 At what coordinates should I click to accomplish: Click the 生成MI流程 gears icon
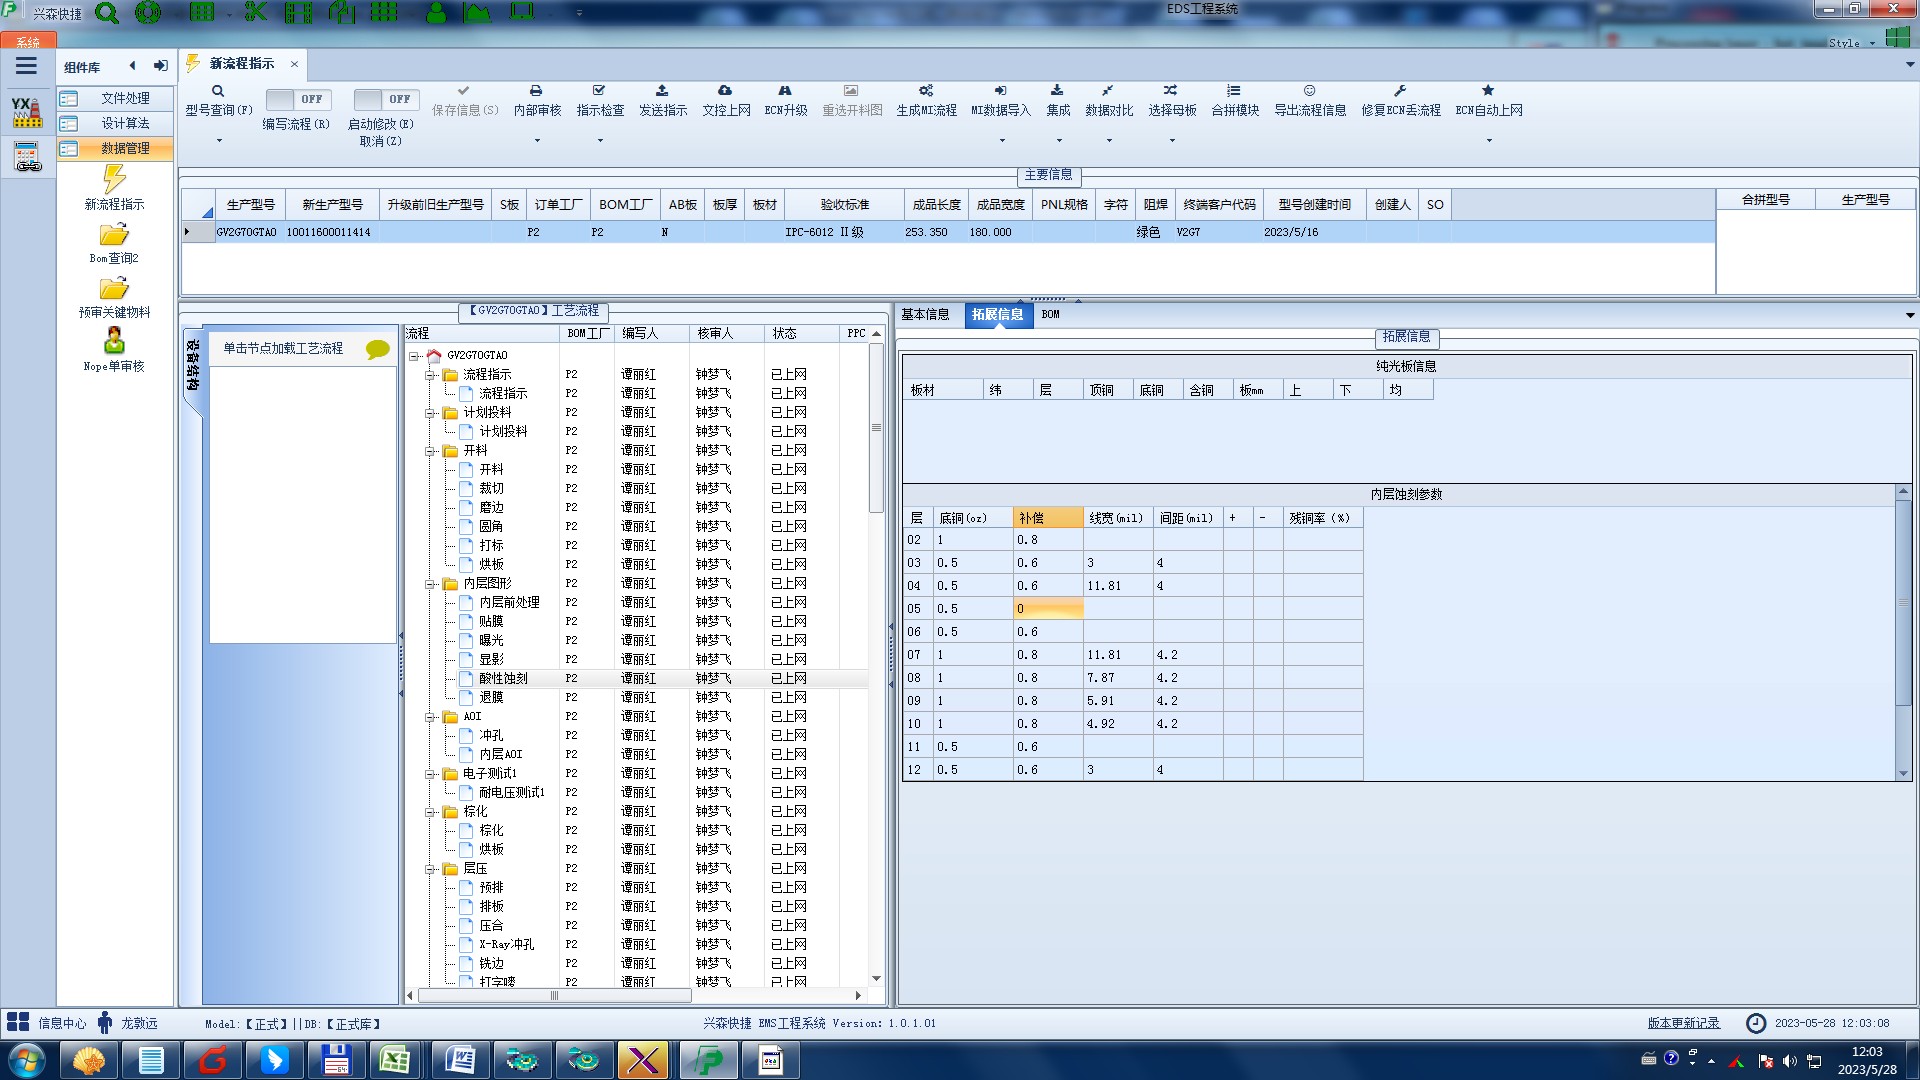pos(926,91)
